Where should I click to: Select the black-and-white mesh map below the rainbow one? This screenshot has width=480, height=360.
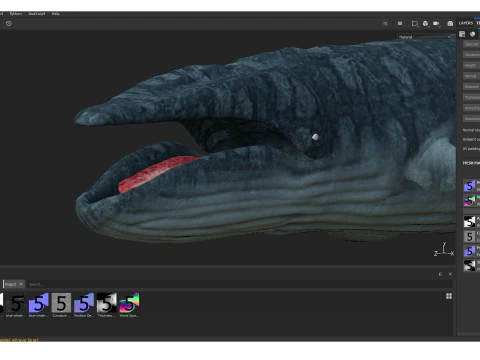470,222
